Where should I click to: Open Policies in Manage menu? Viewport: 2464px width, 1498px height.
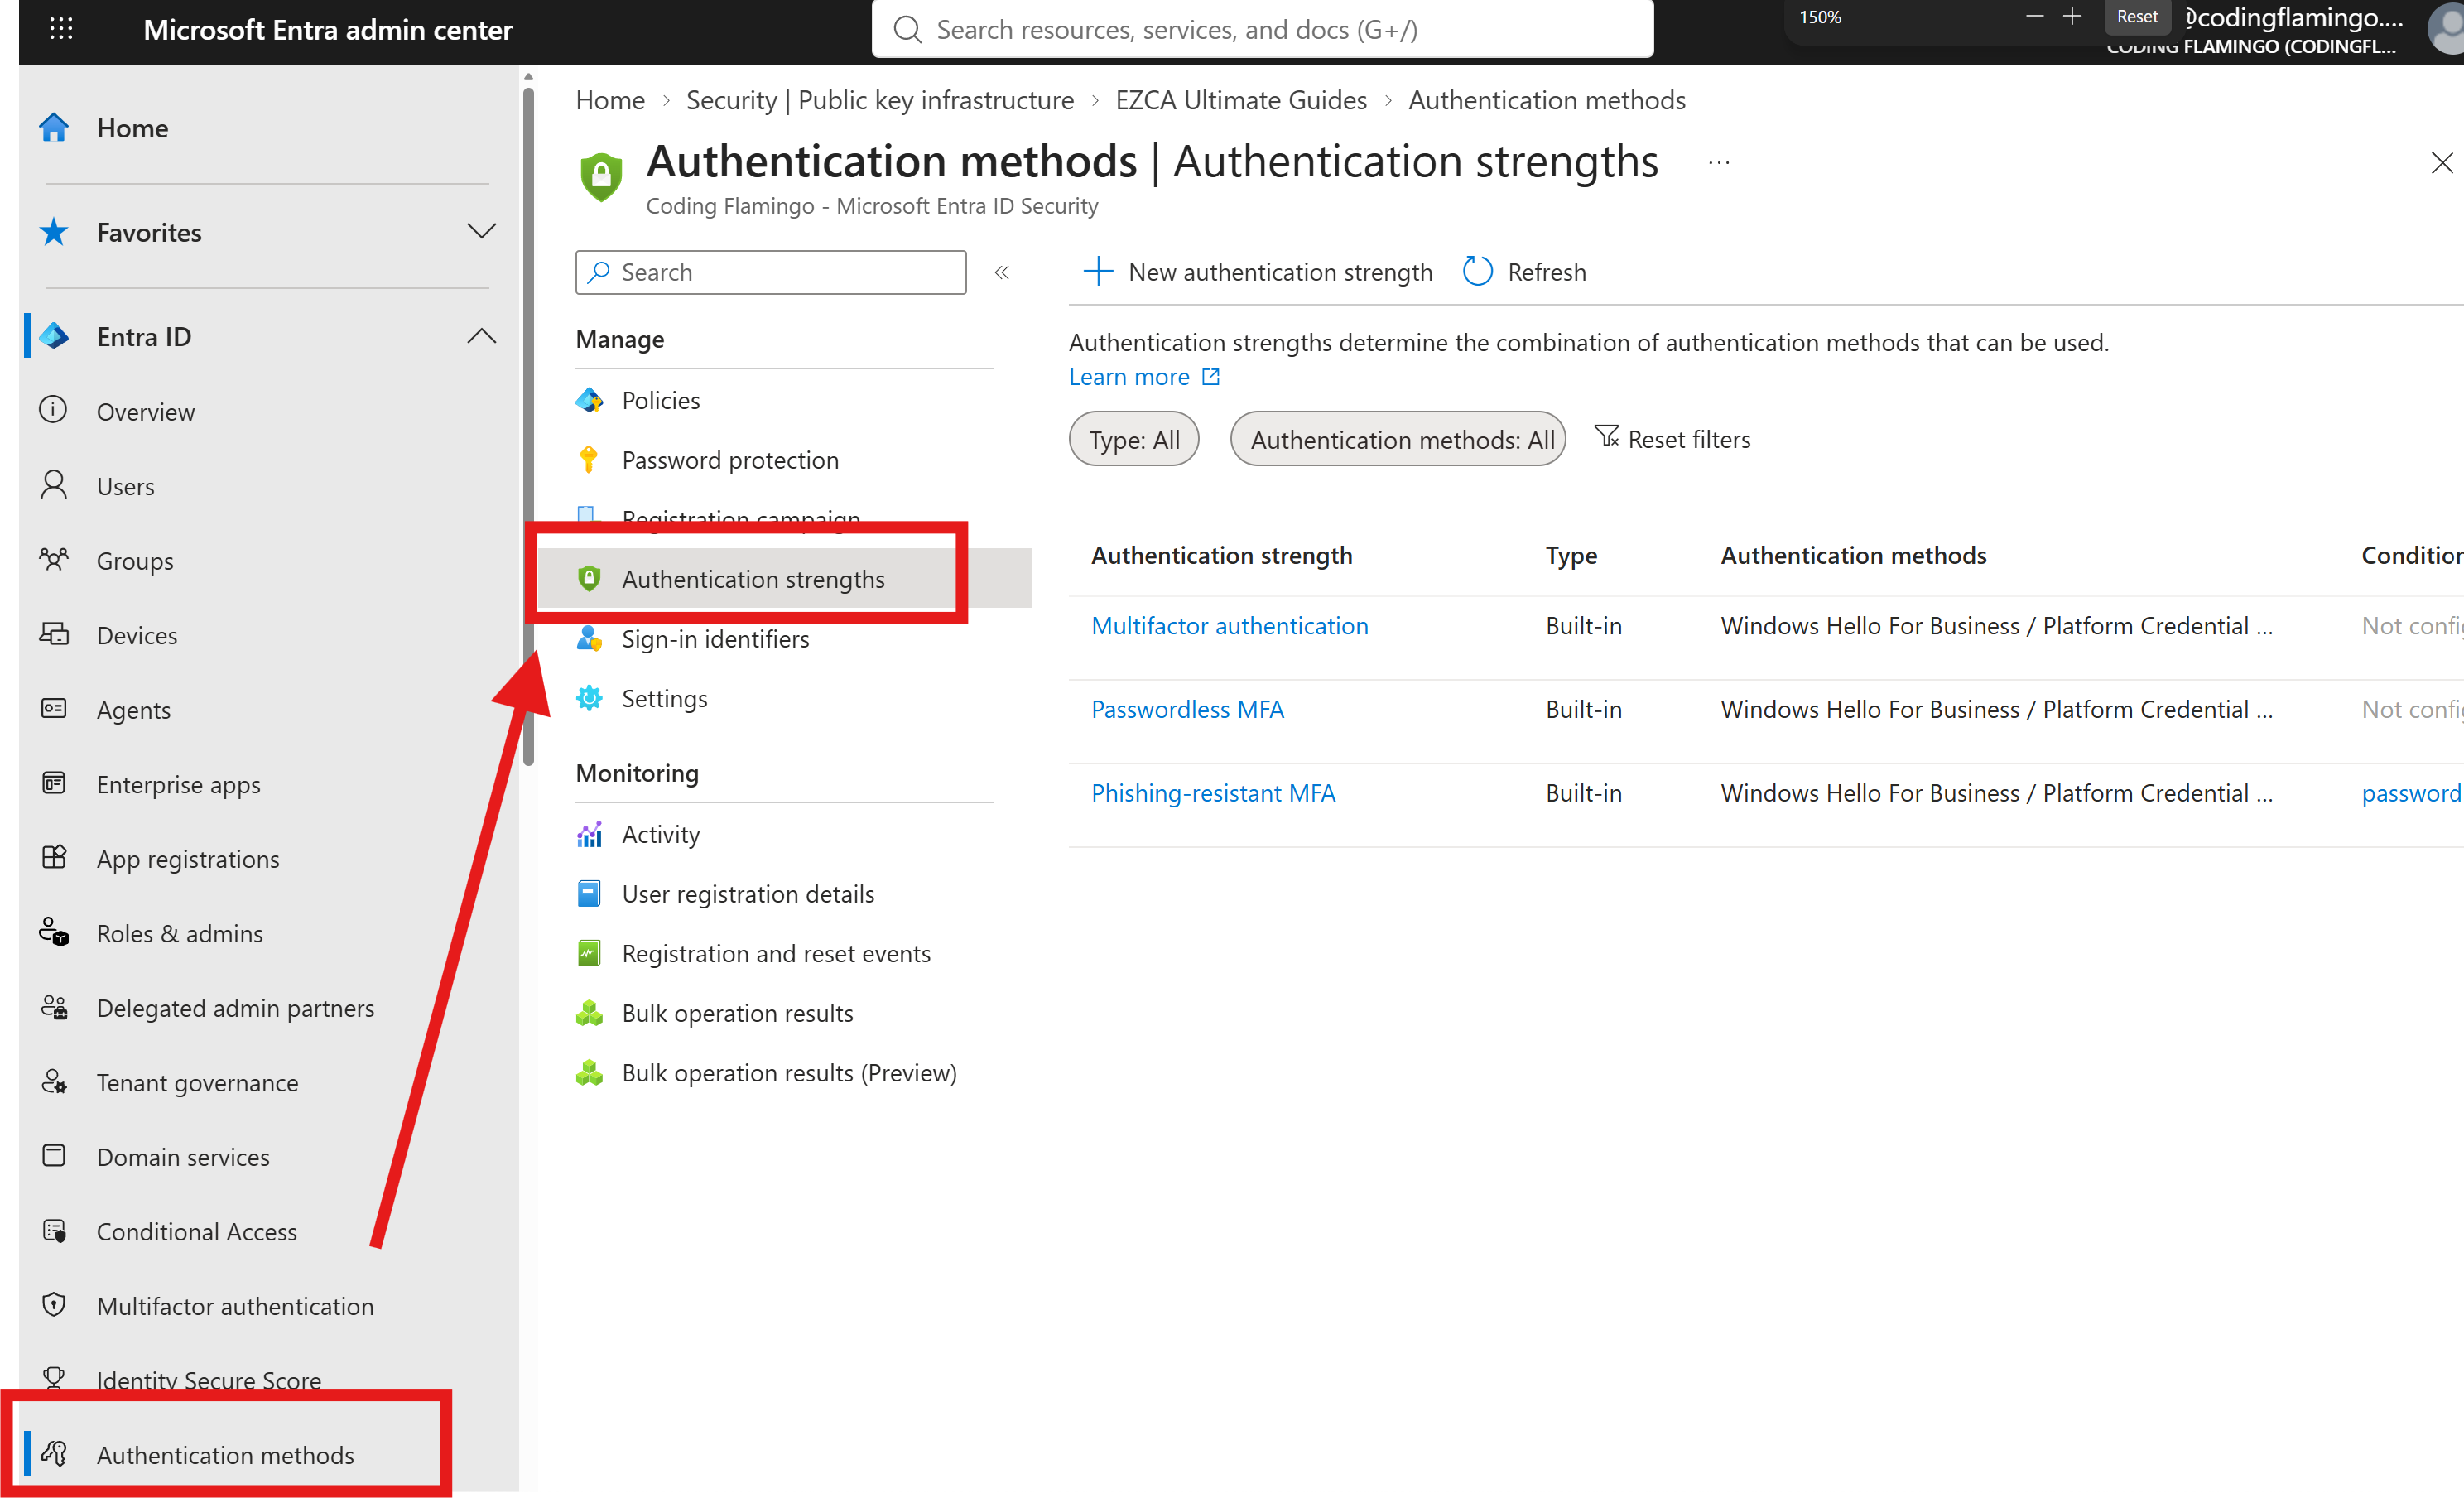pyautogui.click(x=661, y=400)
